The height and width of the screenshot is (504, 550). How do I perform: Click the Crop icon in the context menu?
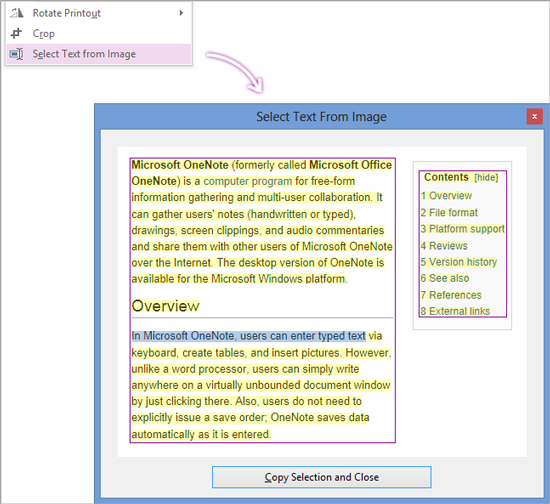pyautogui.click(x=16, y=33)
